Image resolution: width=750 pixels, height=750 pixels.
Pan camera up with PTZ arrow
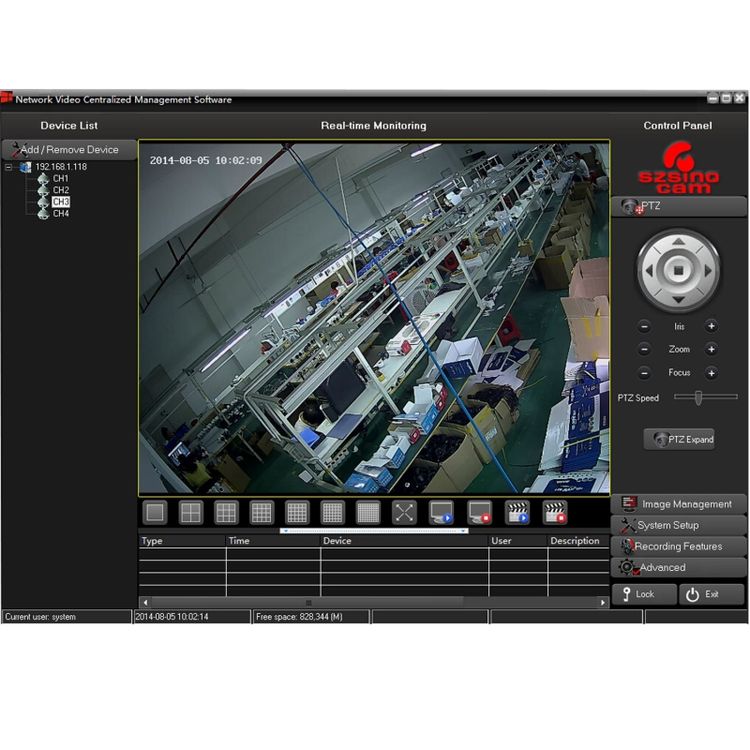[678, 242]
